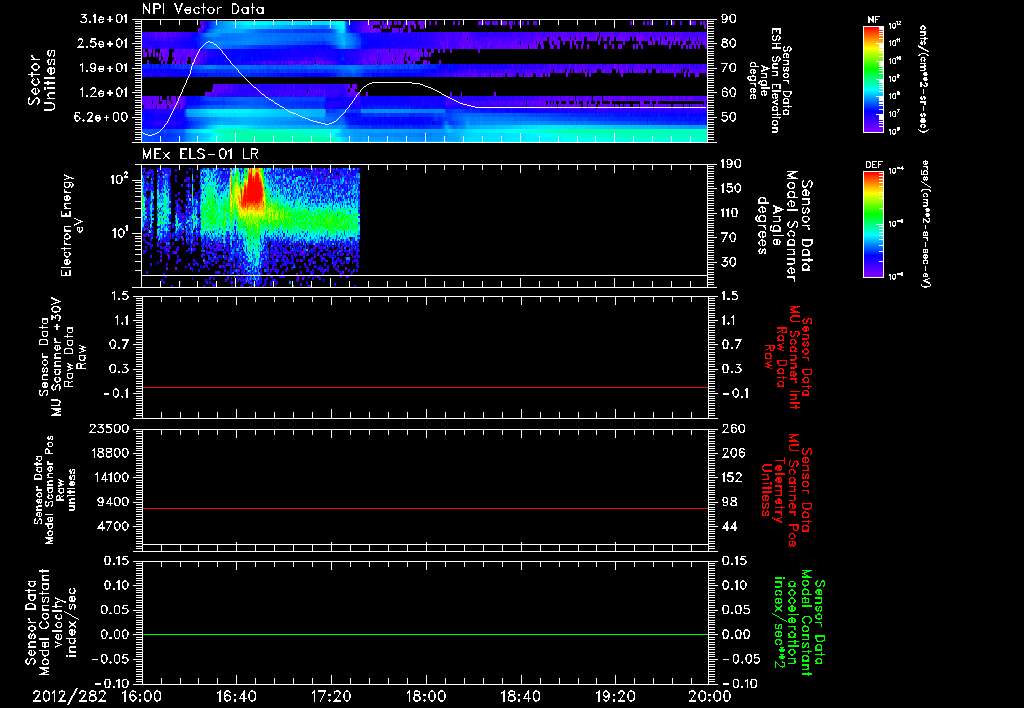This screenshot has width=1024, height=708.
Task: Click the 44 telemetry axis tick label
Action: pos(729,526)
